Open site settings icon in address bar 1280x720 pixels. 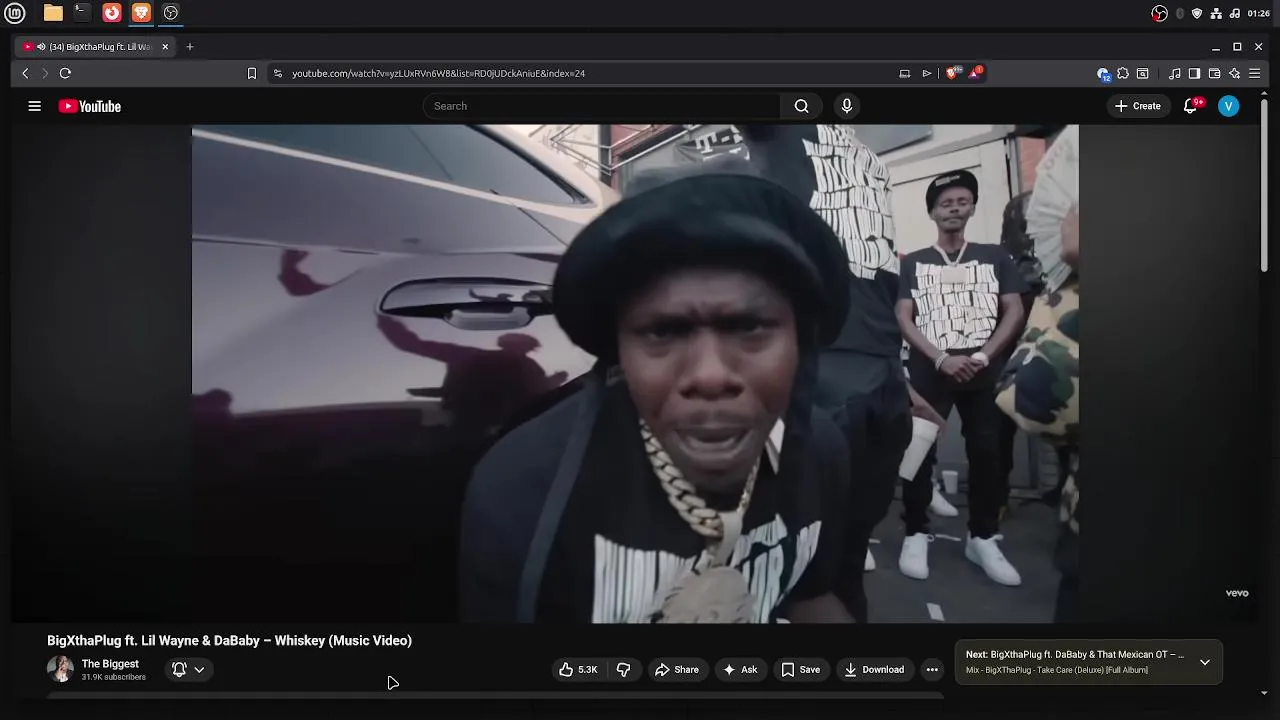pos(278,73)
